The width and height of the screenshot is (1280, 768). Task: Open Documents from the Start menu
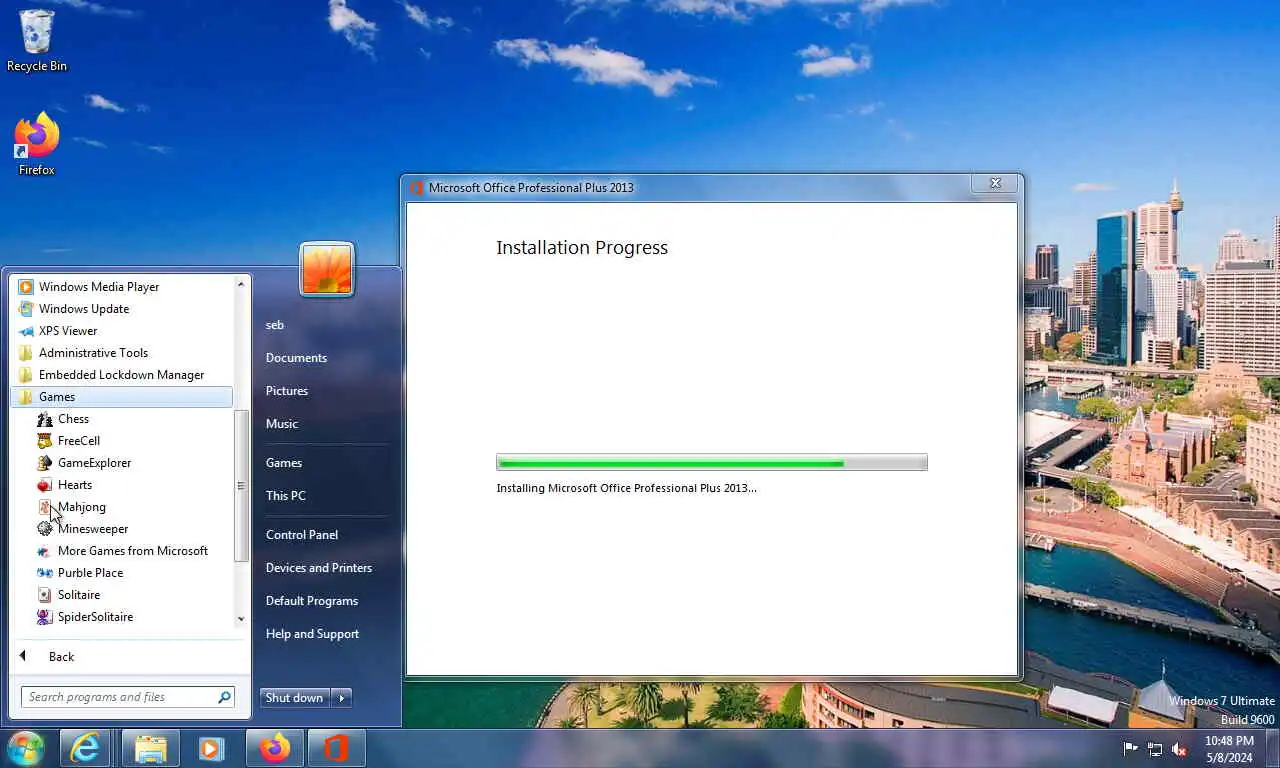coord(296,358)
